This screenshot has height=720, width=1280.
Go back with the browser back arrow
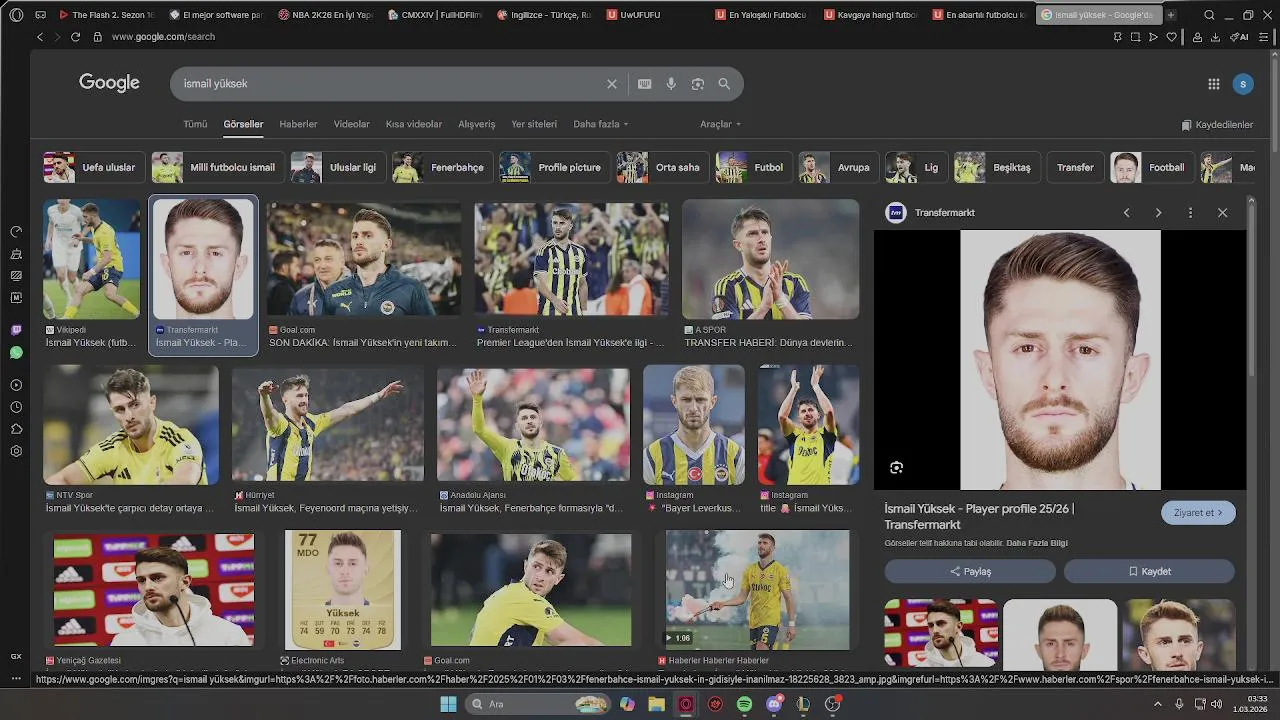point(40,37)
